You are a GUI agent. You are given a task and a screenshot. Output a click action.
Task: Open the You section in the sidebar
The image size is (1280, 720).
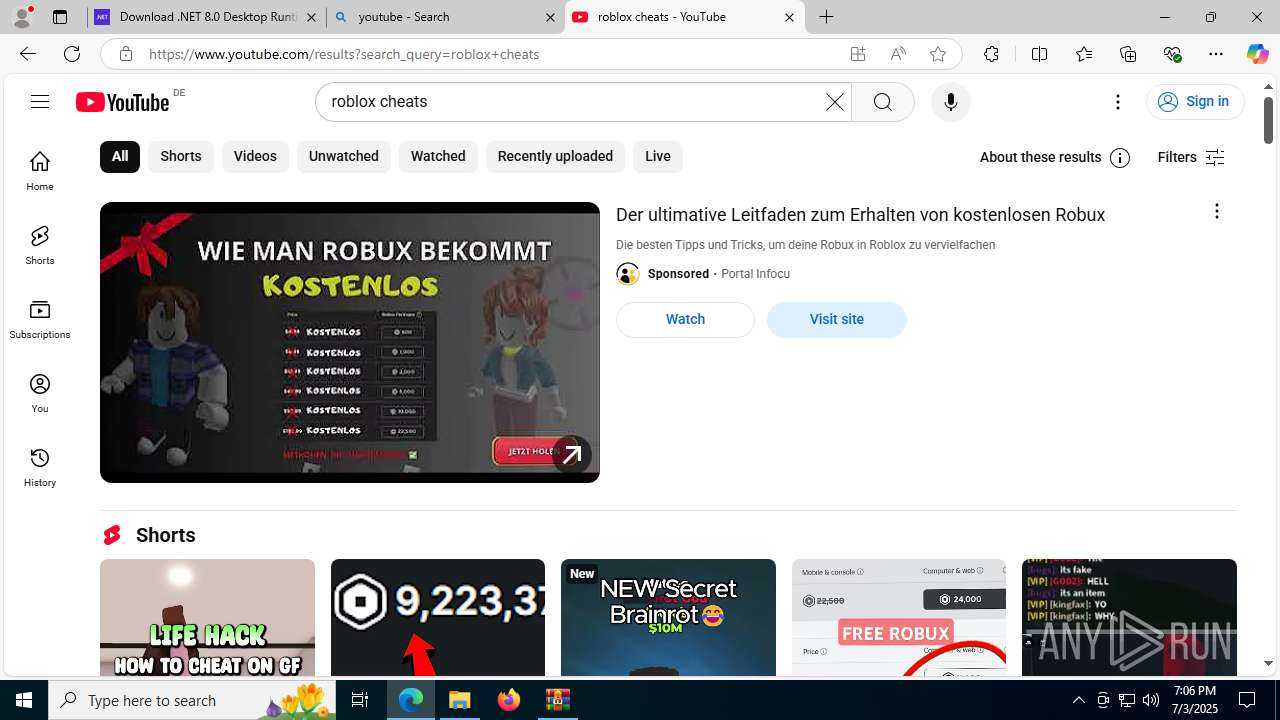click(40, 393)
